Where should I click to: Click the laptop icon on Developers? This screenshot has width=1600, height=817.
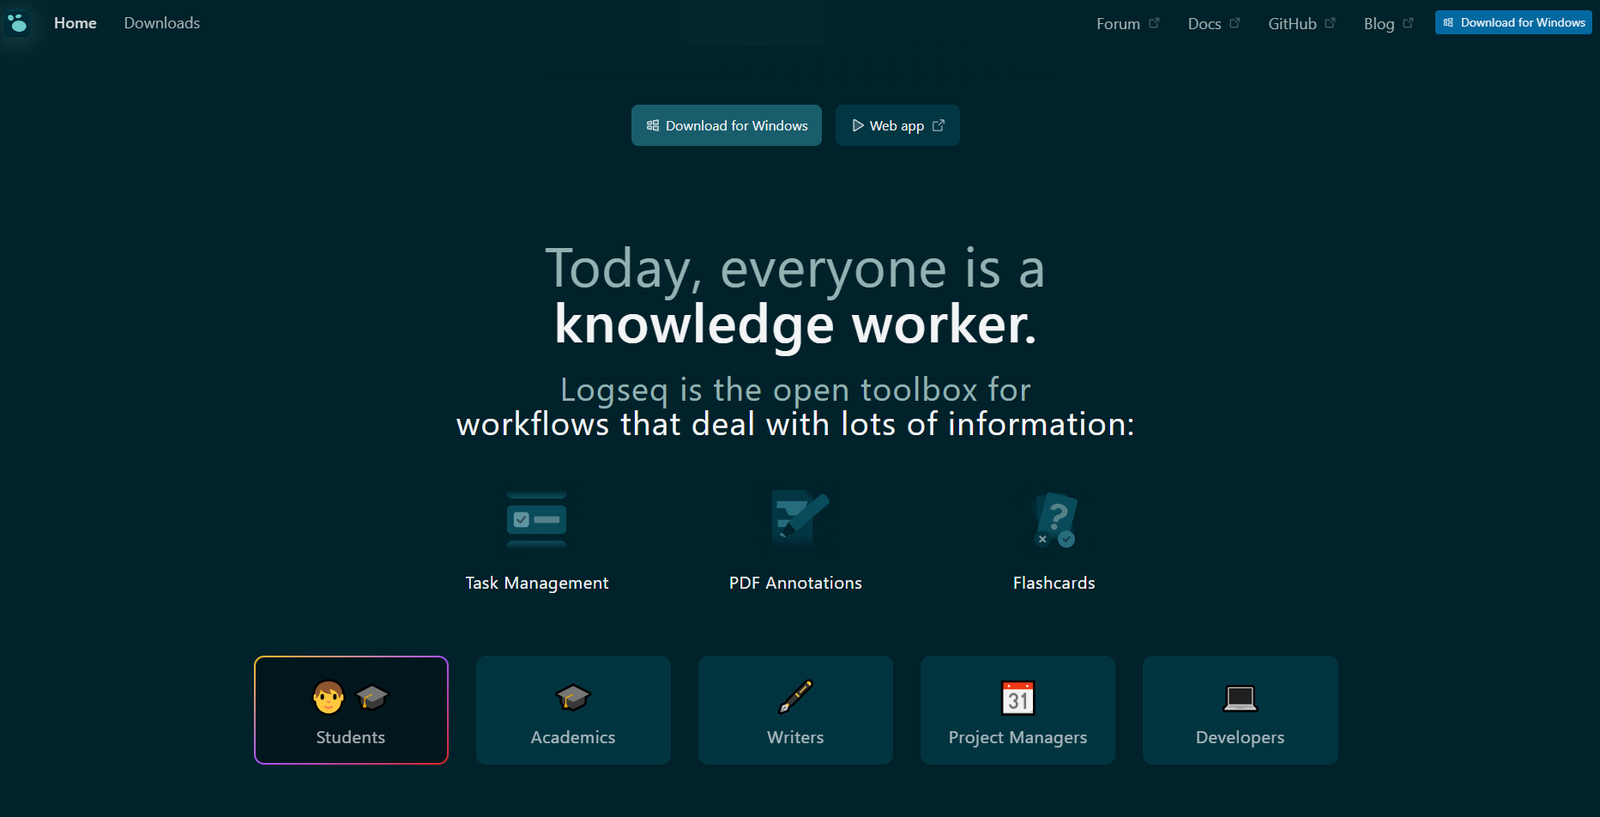click(1240, 698)
